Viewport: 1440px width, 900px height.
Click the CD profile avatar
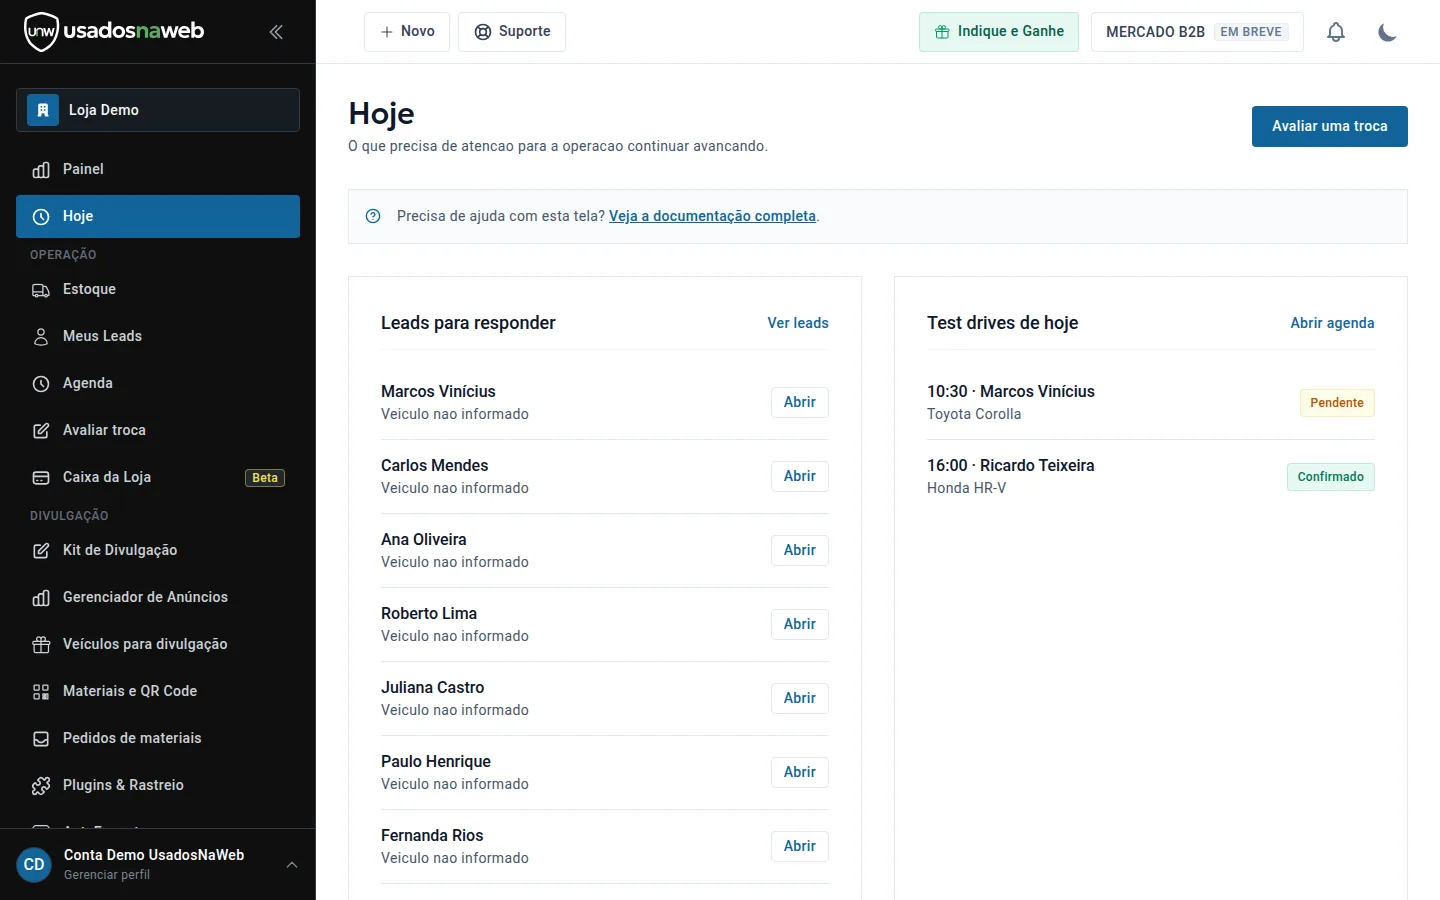pyautogui.click(x=34, y=864)
